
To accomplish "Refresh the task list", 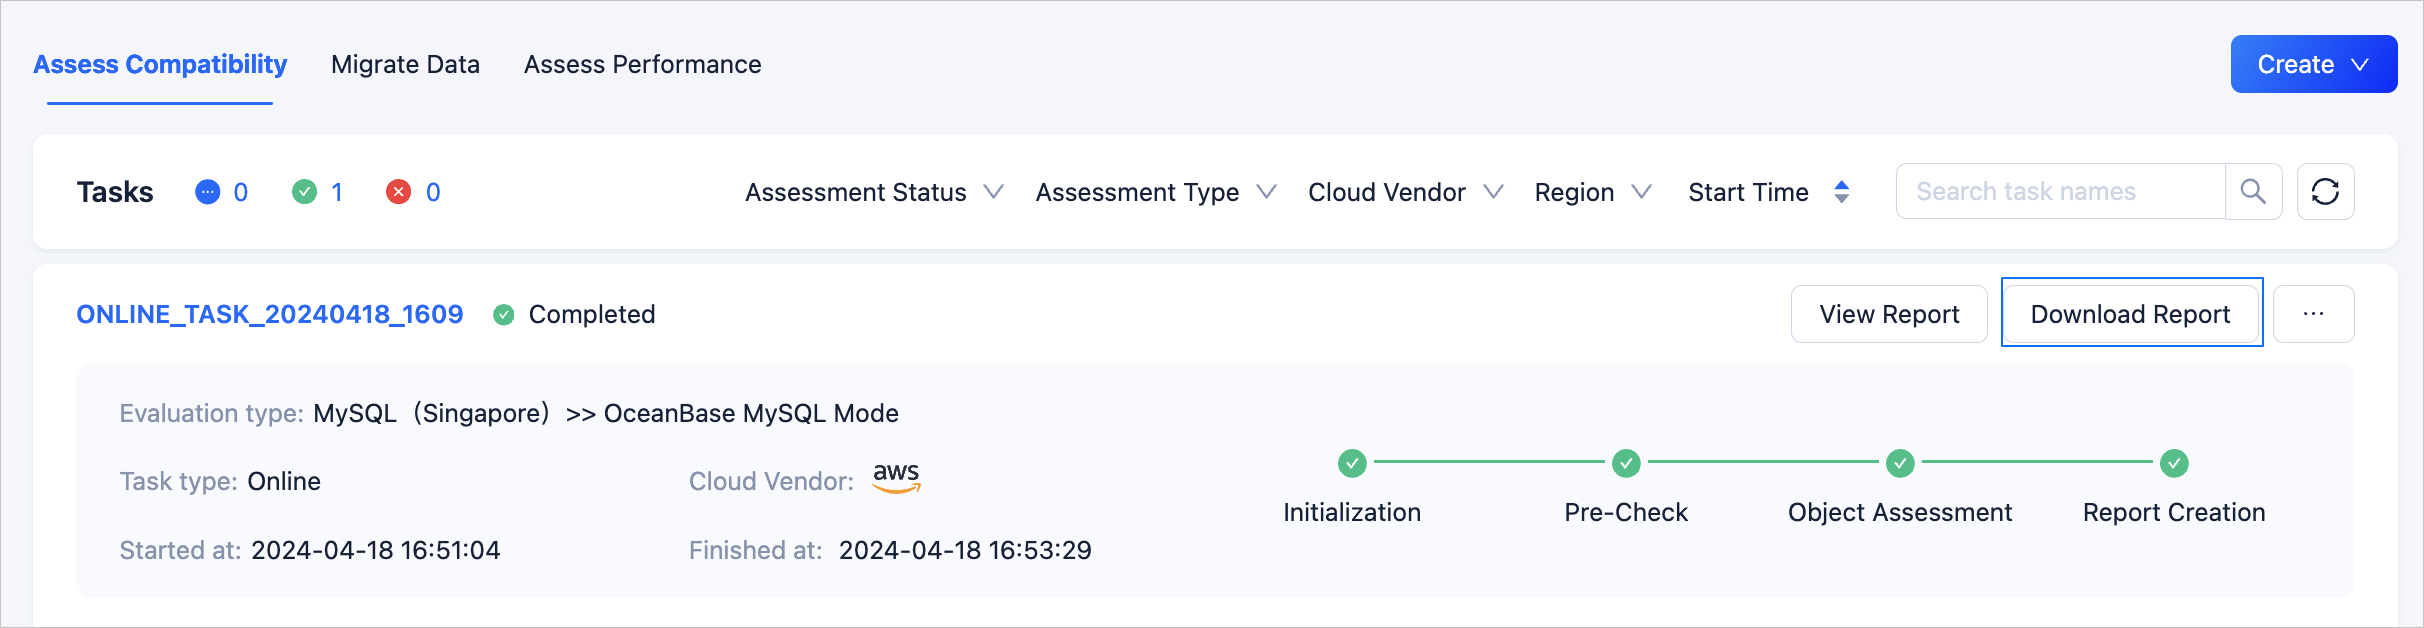I will click(2325, 191).
